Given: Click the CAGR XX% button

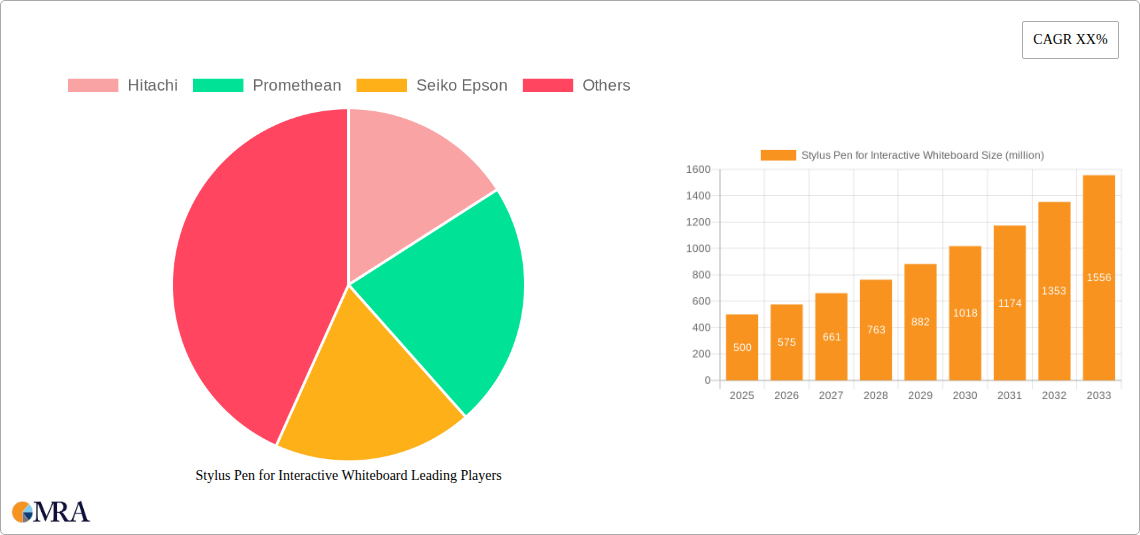Looking at the screenshot, I should coord(1070,40).
